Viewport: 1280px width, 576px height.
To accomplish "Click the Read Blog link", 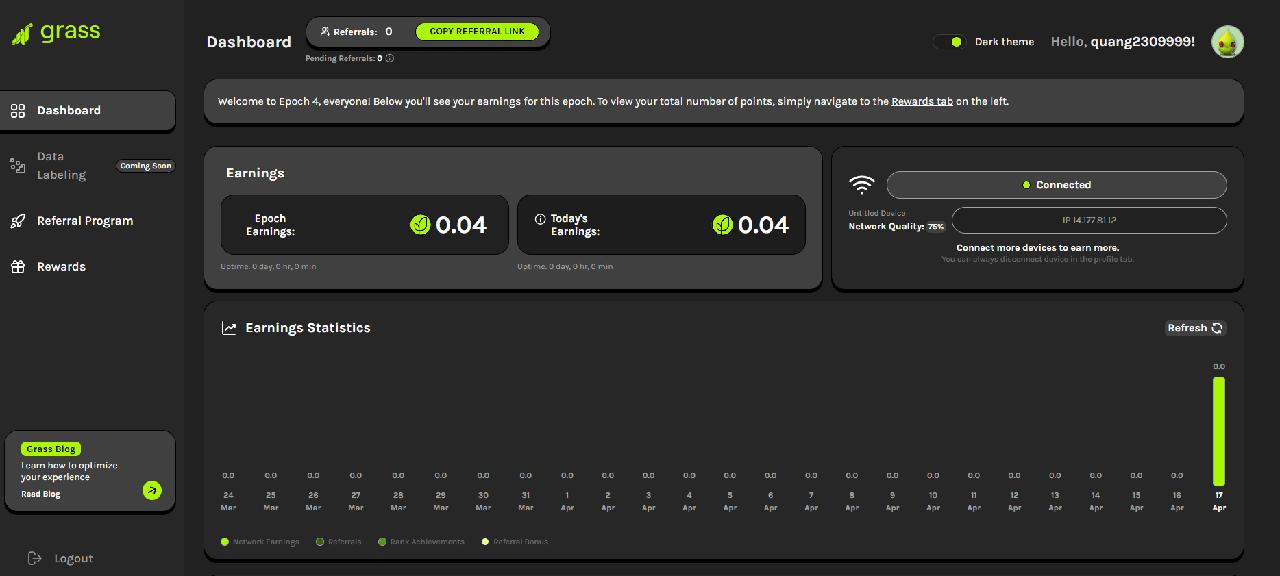I will tap(41, 494).
